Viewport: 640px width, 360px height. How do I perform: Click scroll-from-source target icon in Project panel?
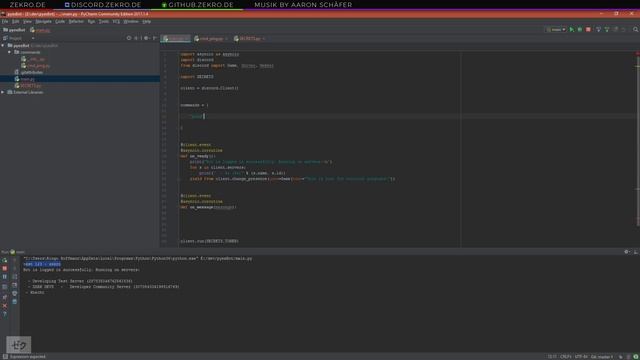point(129,38)
